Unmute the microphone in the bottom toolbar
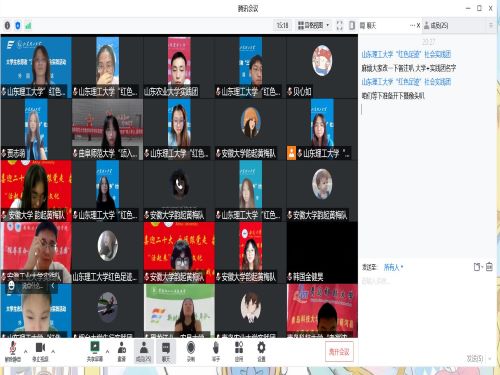Image resolution: width=500 pixels, height=375 pixels. click(x=12, y=351)
